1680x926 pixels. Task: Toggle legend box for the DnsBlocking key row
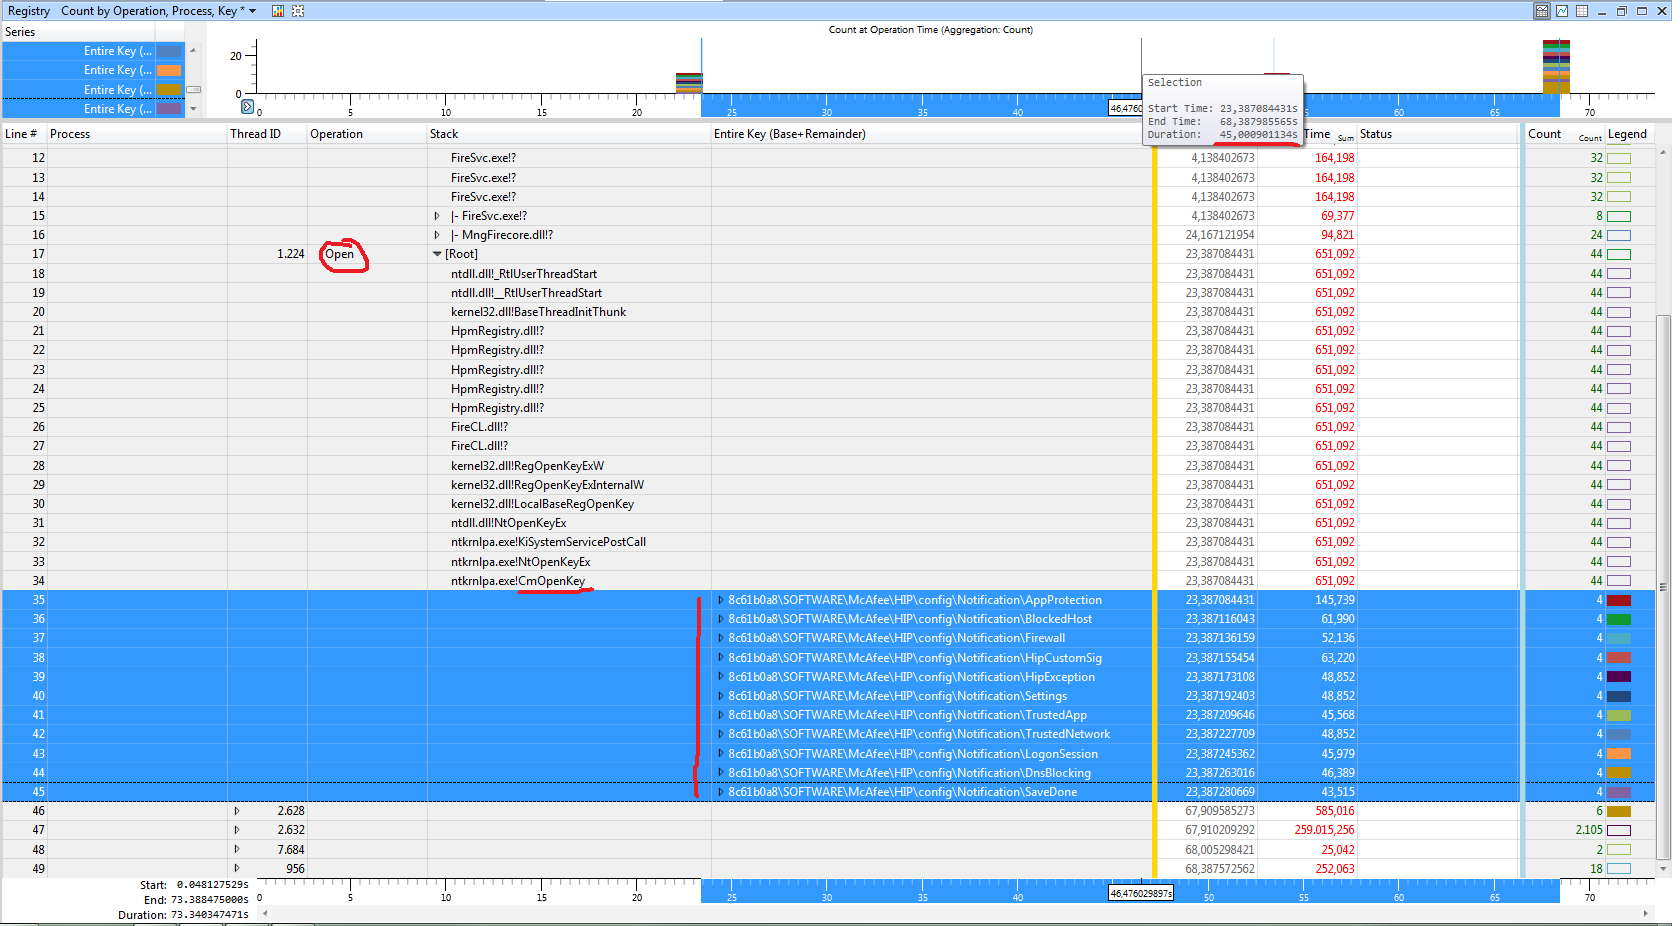[x=1618, y=773]
